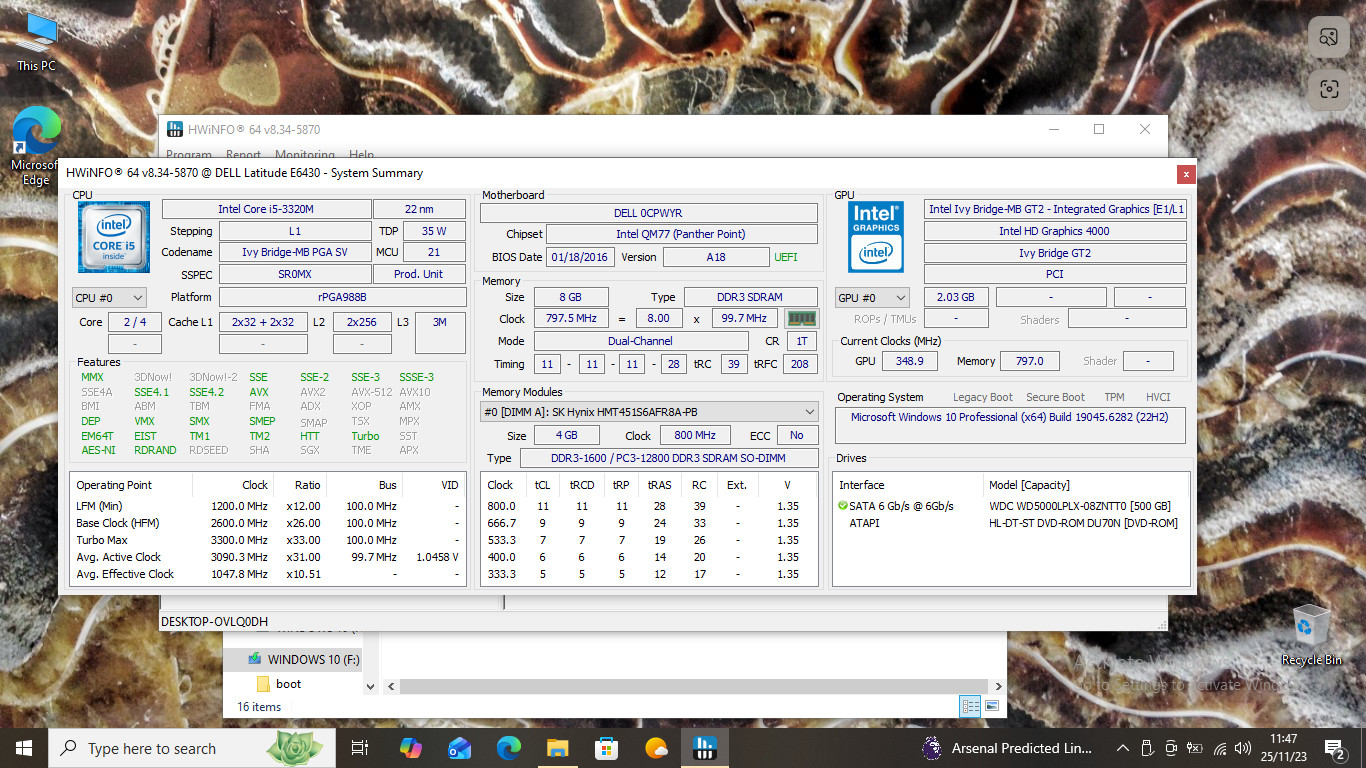
Task: Click the Intel HD Graphics 4000 field
Action: point(1055,231)
